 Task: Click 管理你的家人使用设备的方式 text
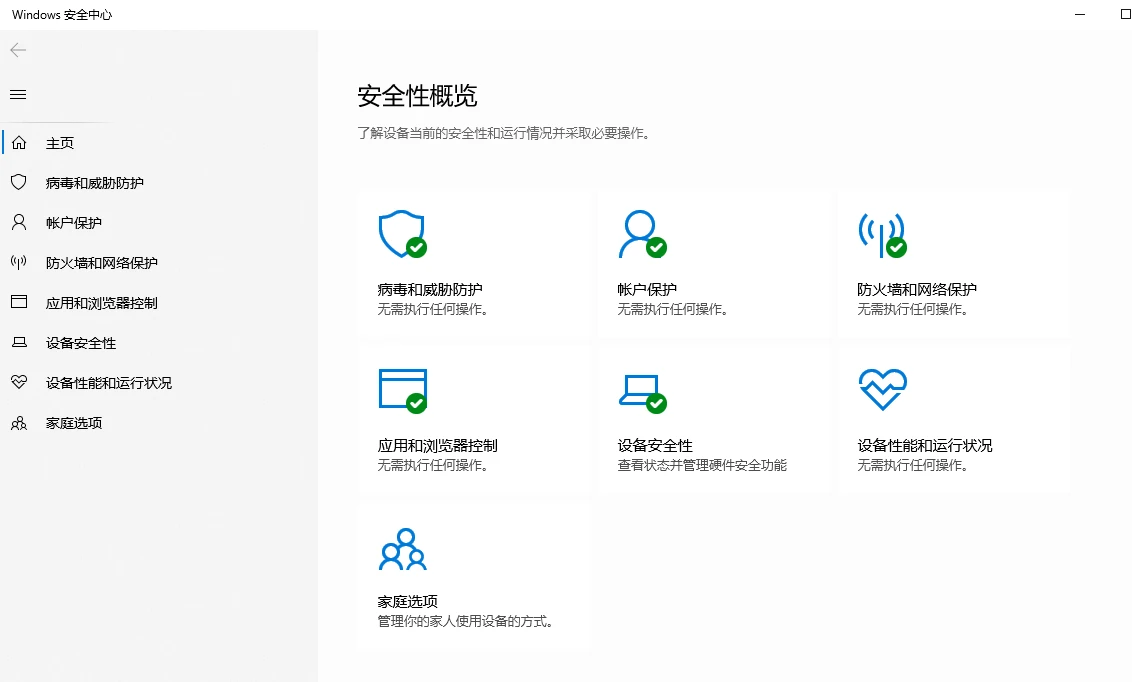click(x=465, y=621)
